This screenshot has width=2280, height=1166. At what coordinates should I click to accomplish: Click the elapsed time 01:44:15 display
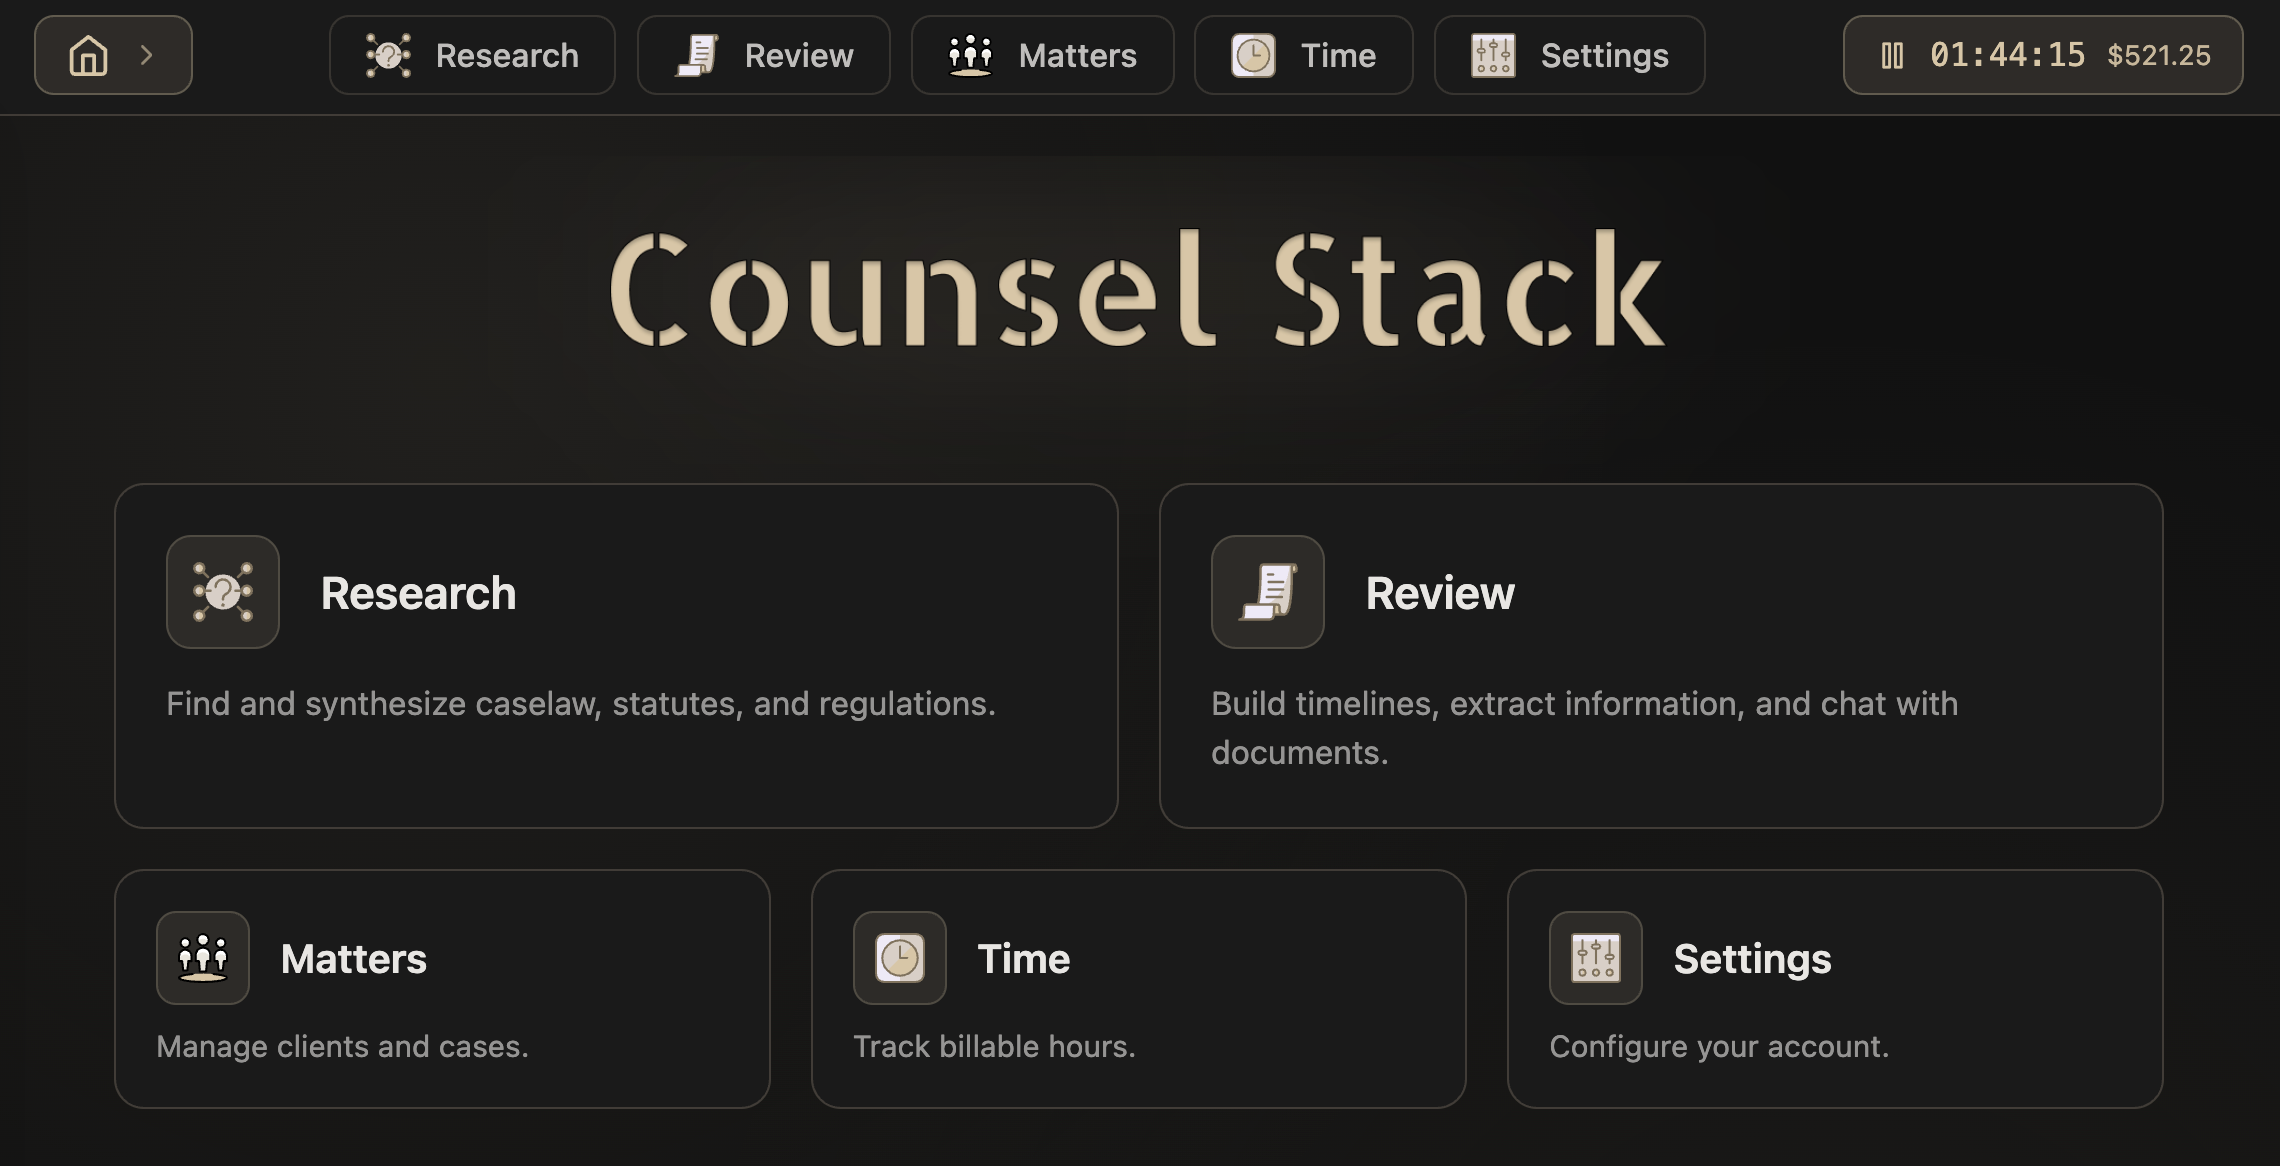(2007, 55)
